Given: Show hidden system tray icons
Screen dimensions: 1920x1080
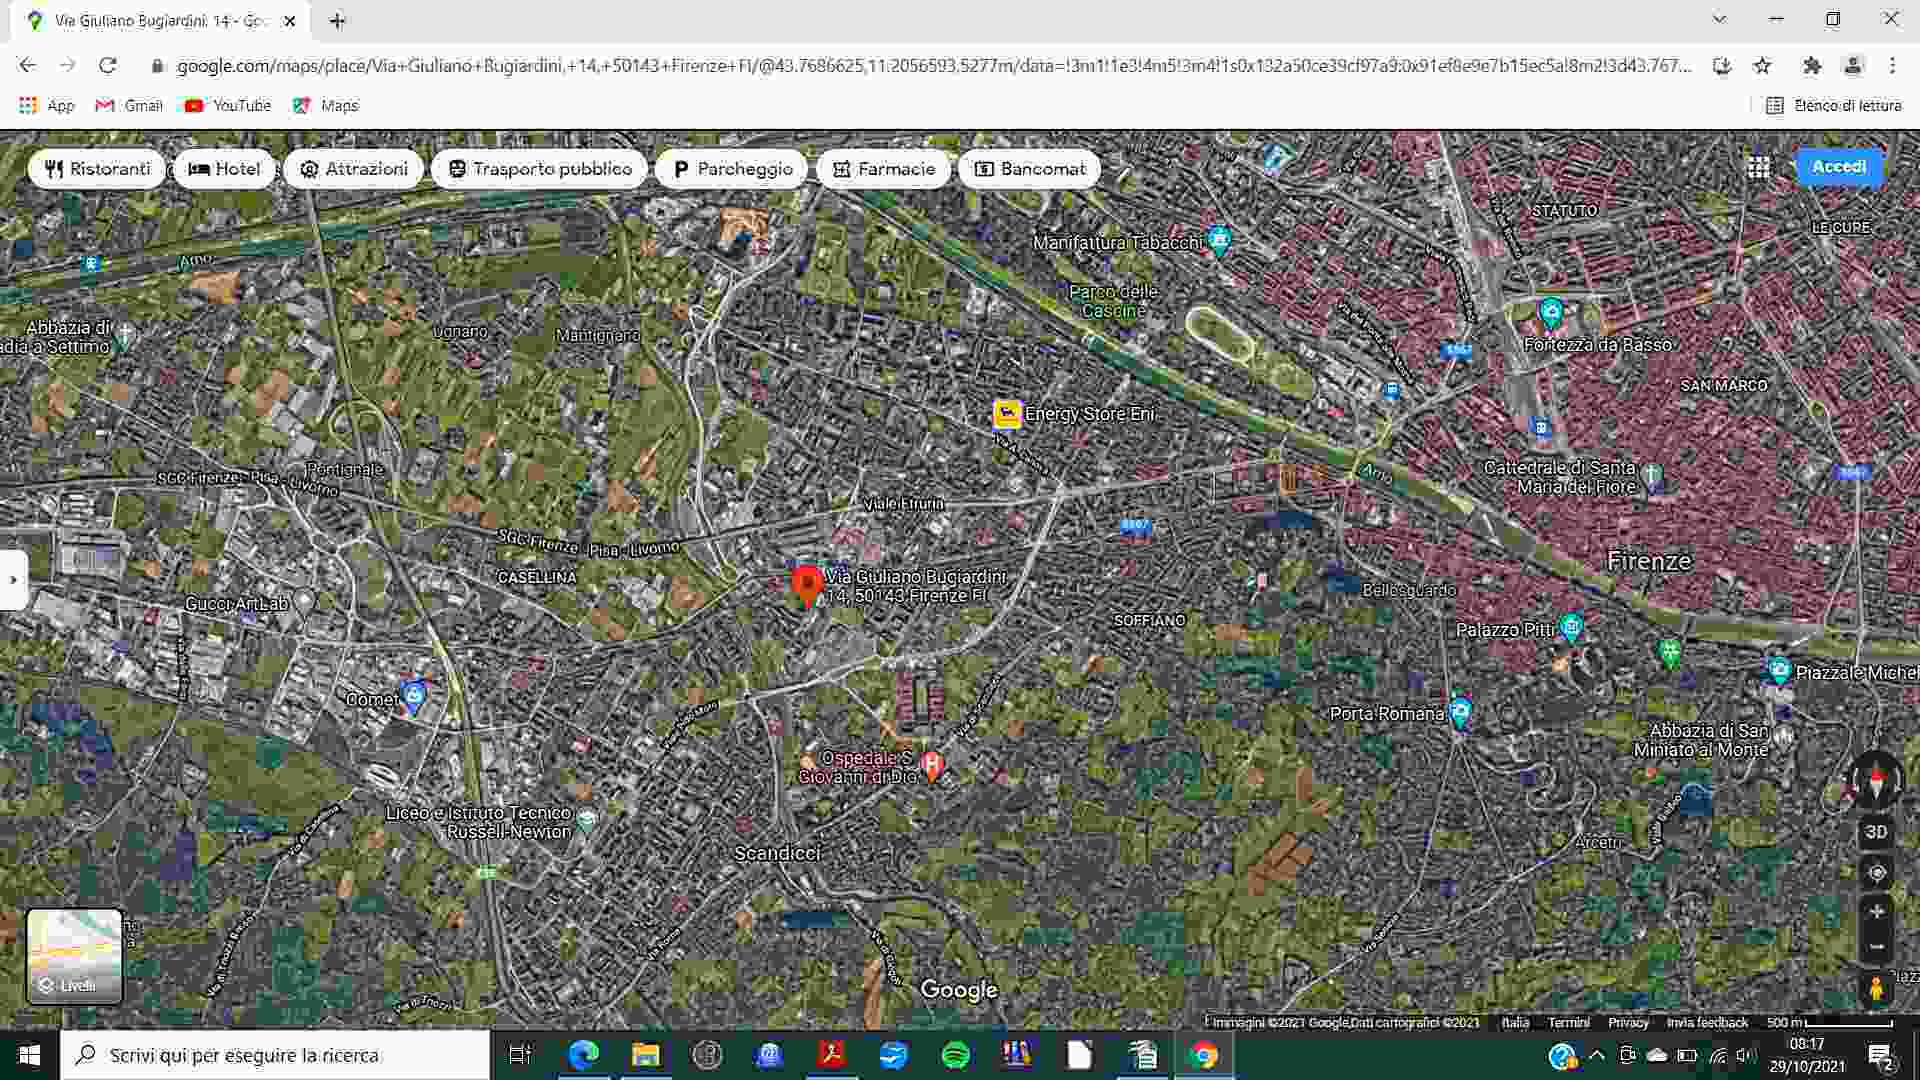Looking at the screenshot, I should 1597,1055.
